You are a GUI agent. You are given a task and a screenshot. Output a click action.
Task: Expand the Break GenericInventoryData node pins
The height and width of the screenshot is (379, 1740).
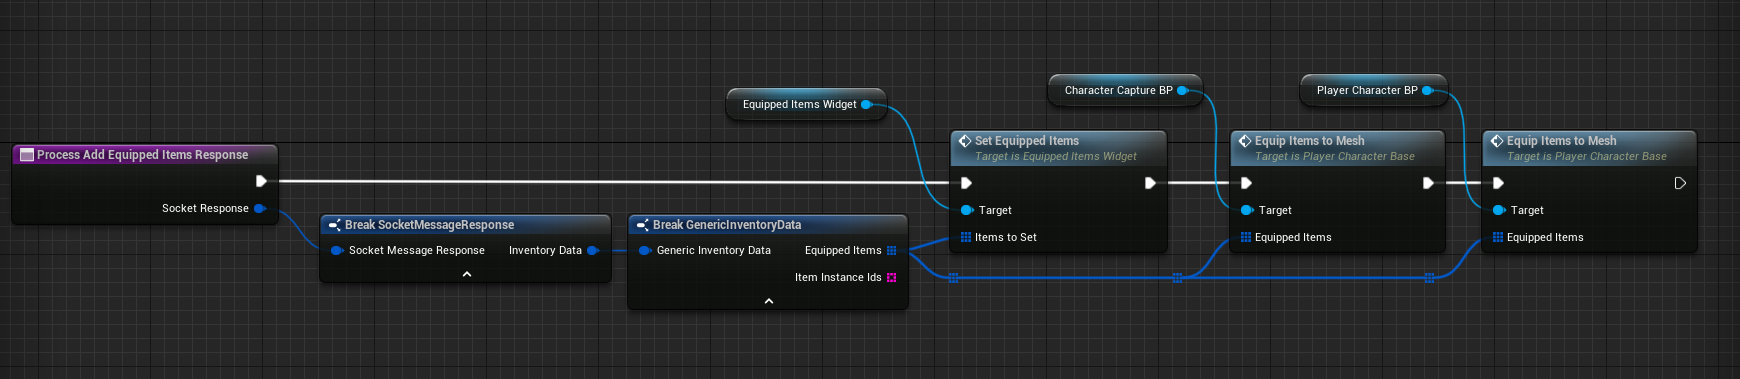768,301
